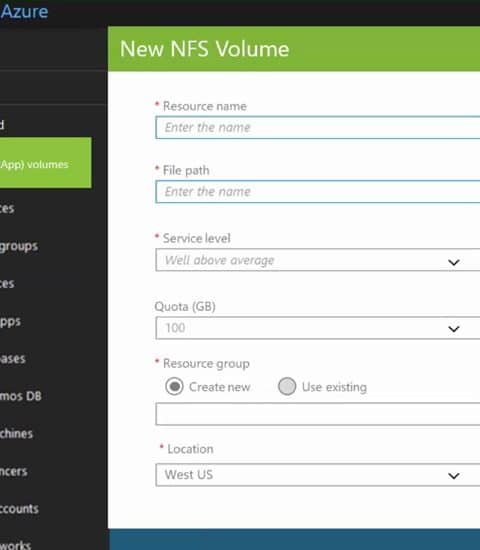Expand the Service level dropdown arrow
The image size is (480, 550).
pyautogui.click(x=454, y=262)
